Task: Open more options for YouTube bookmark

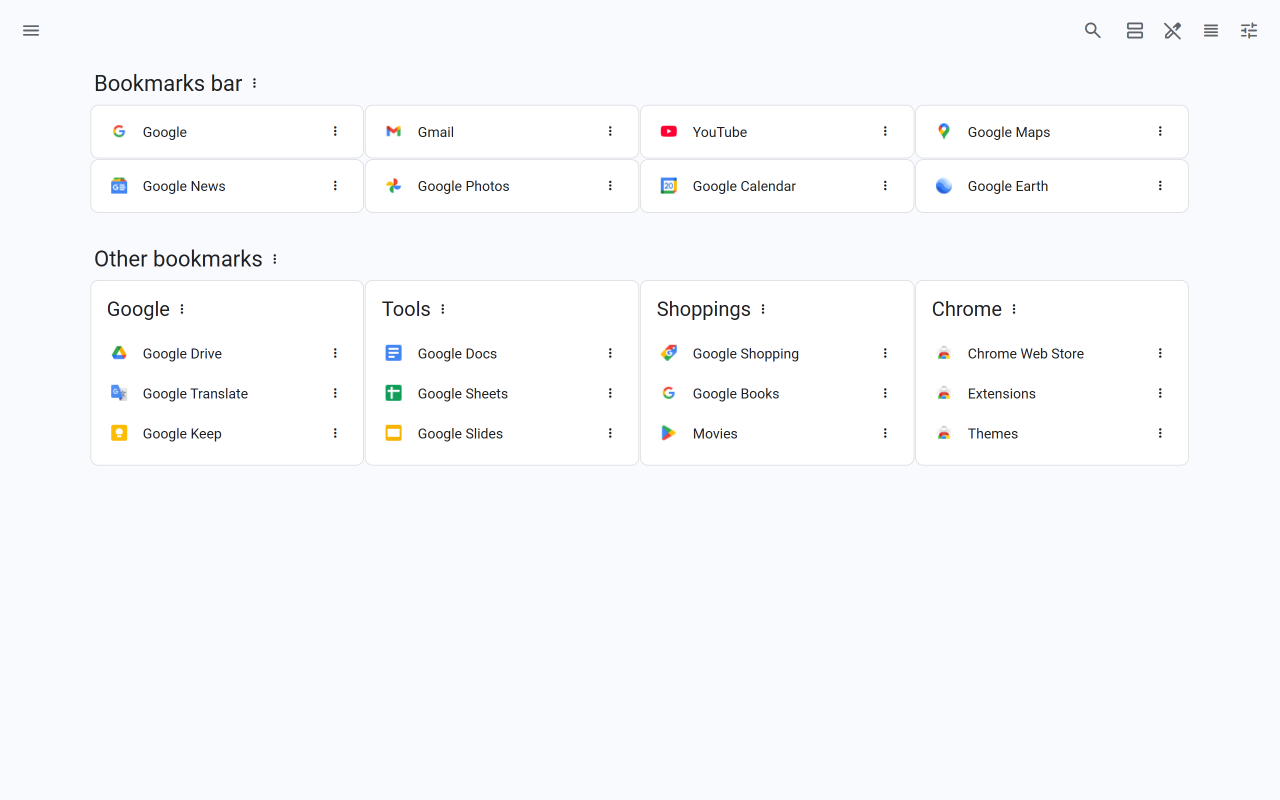Action: [x=885, y=131]
